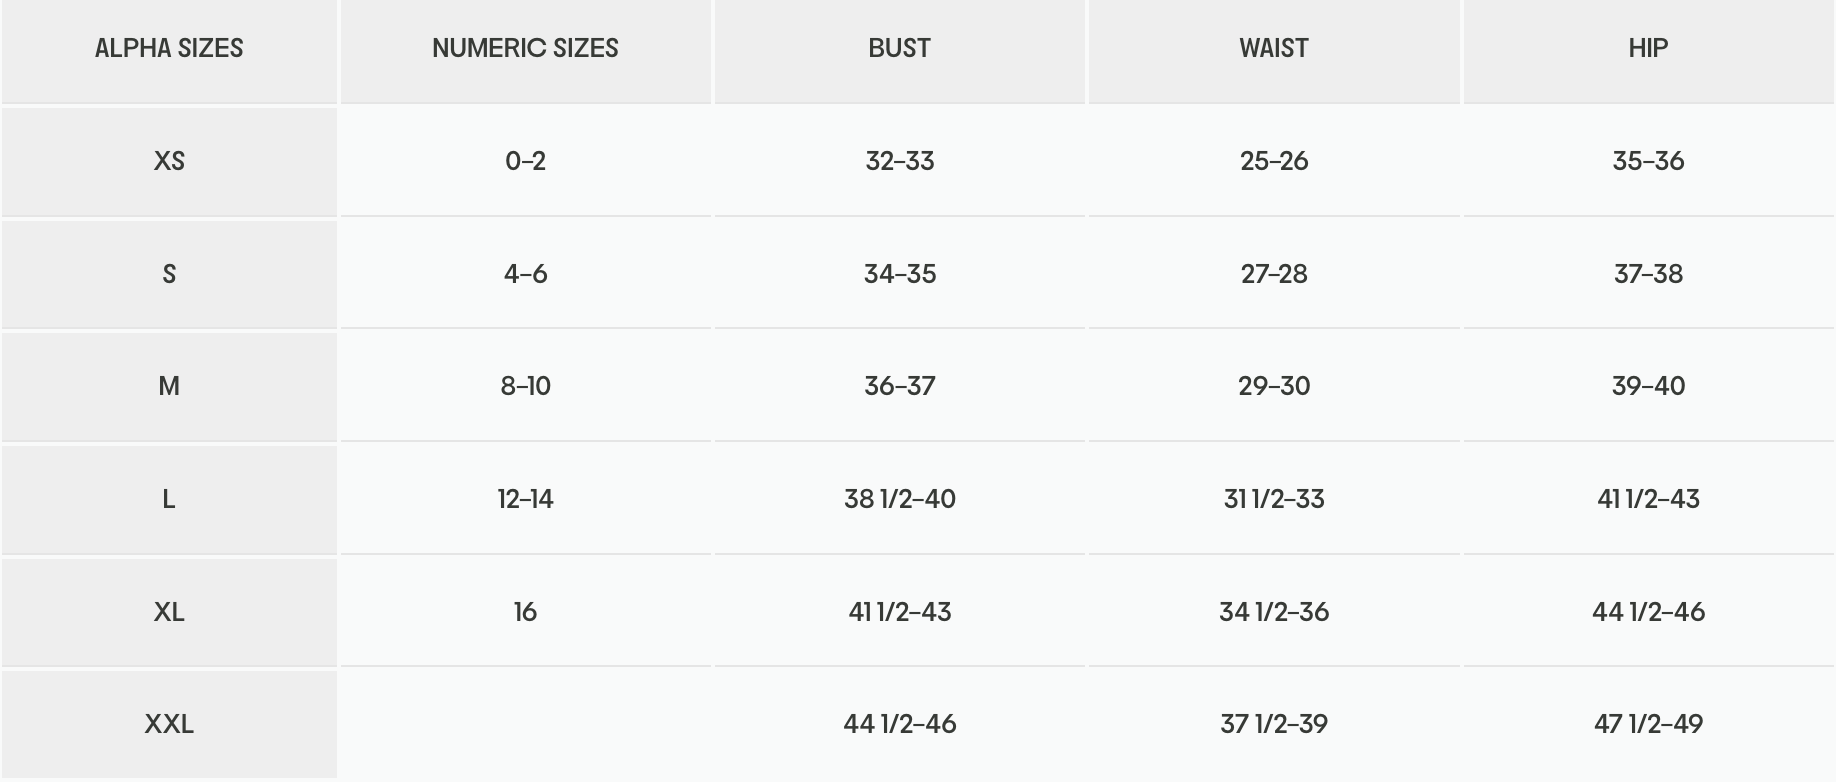
Task: Select numeric size 8–10 cell
Action: tap(525, 386)
